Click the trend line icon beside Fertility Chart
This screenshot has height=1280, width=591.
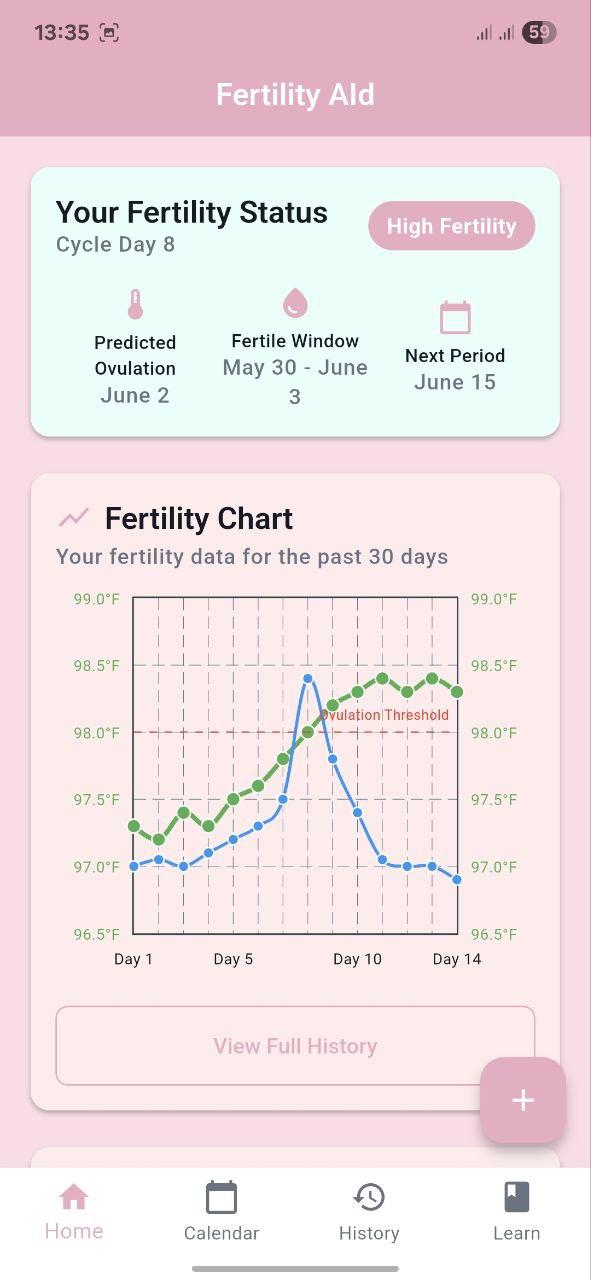[74, 518]
